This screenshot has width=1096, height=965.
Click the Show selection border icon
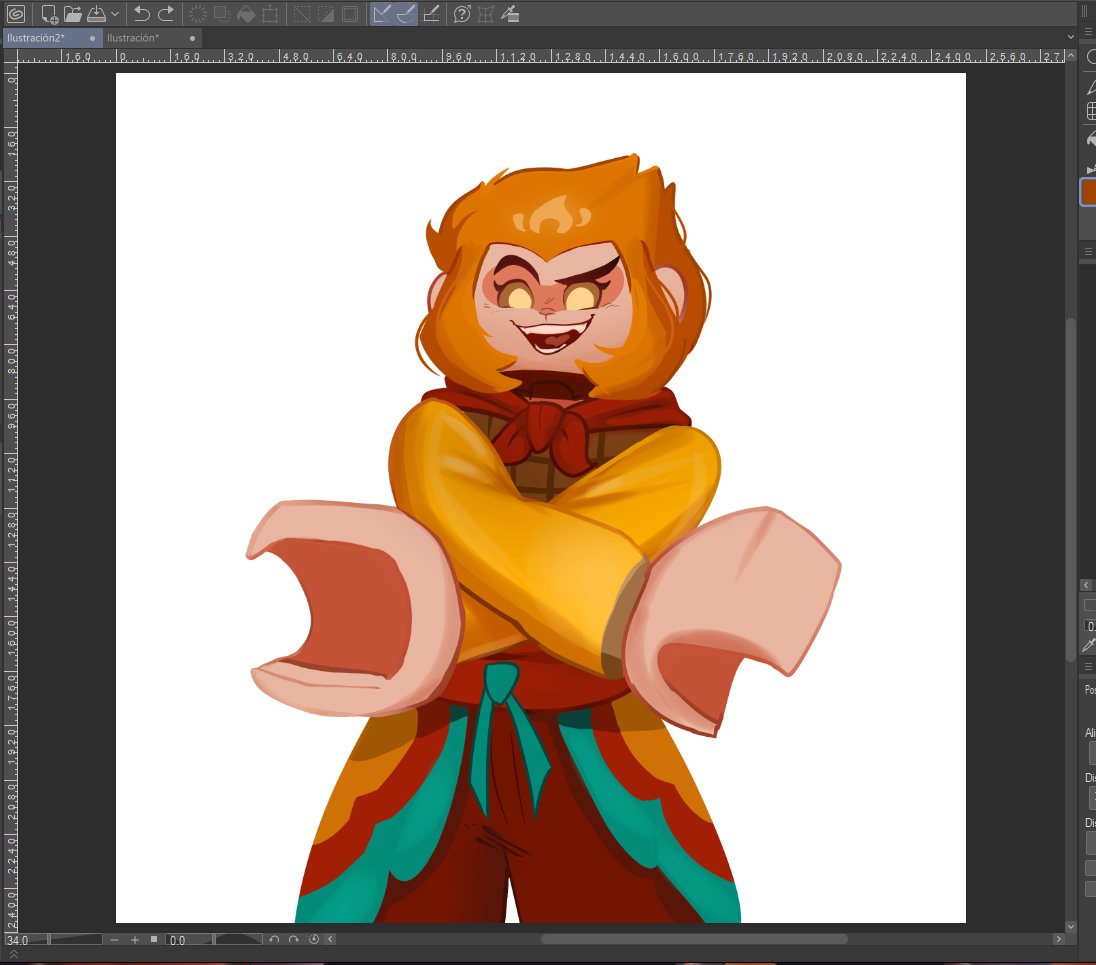coord(350,13)
